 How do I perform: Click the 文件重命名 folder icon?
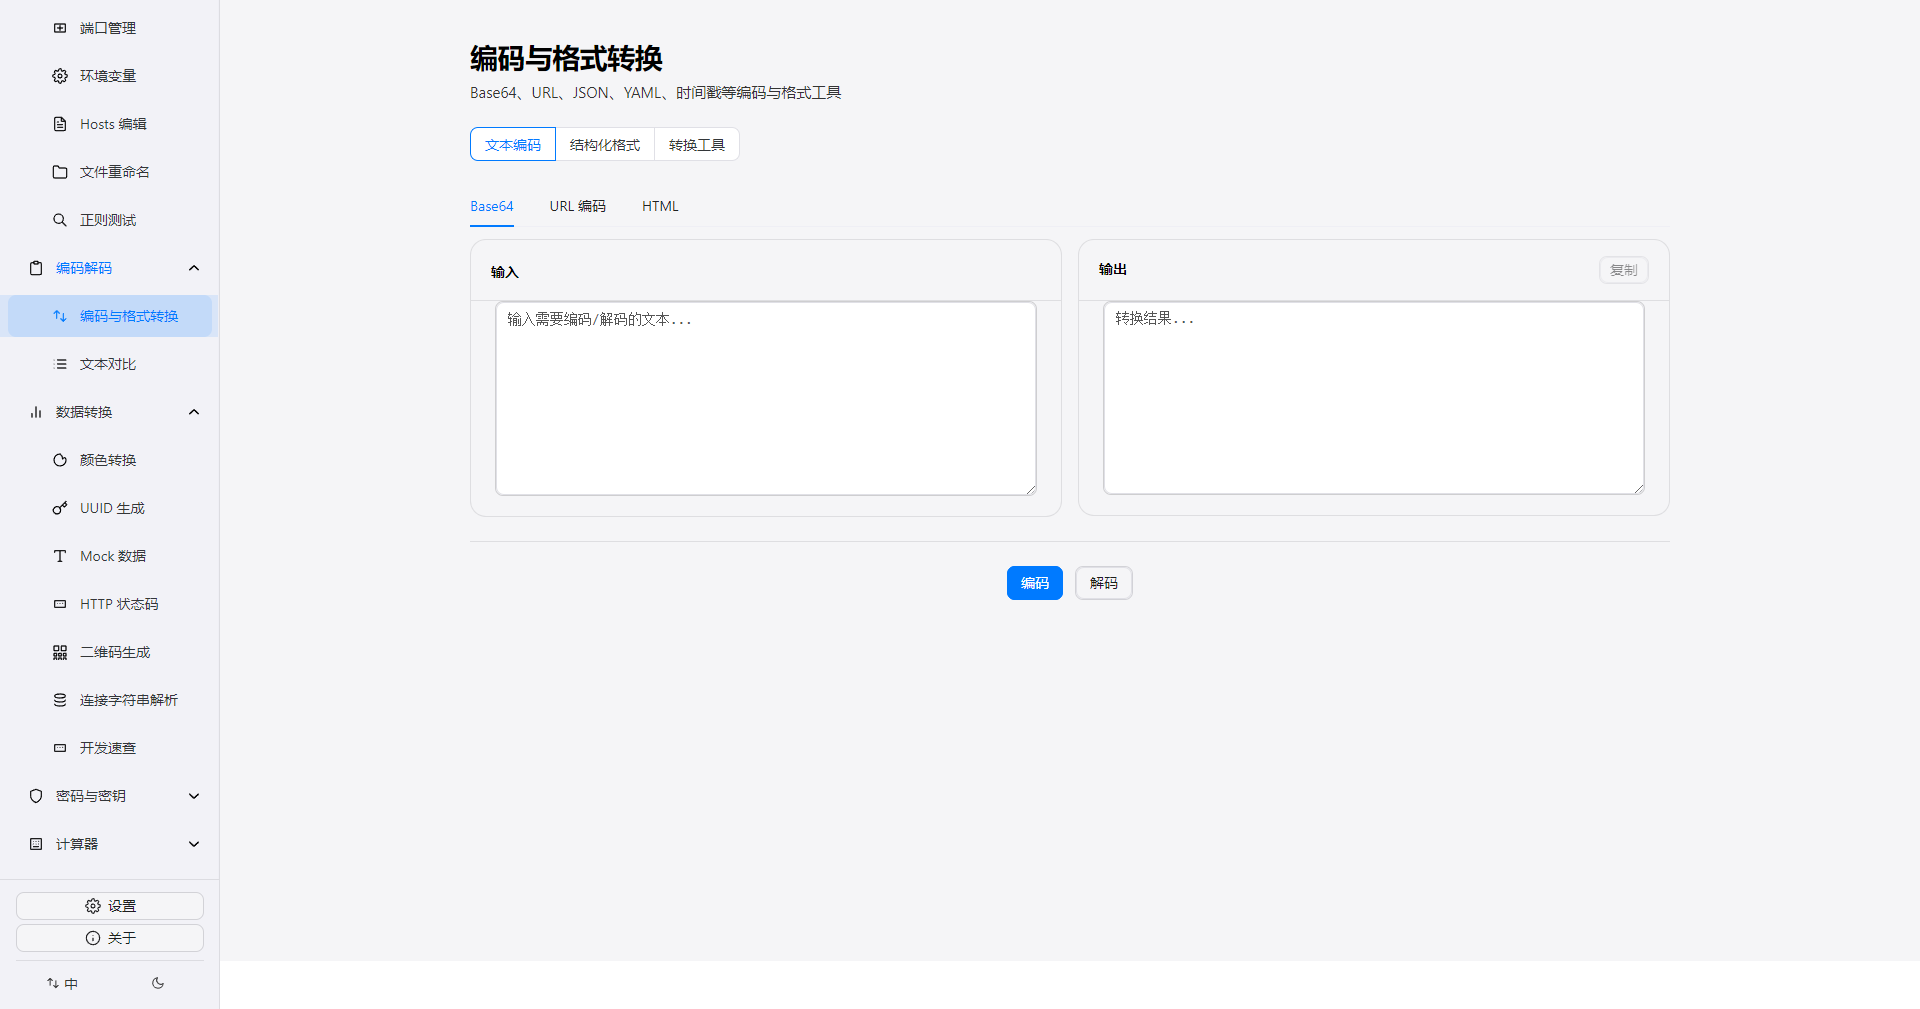pyautogui.click(x=60, y=172)
